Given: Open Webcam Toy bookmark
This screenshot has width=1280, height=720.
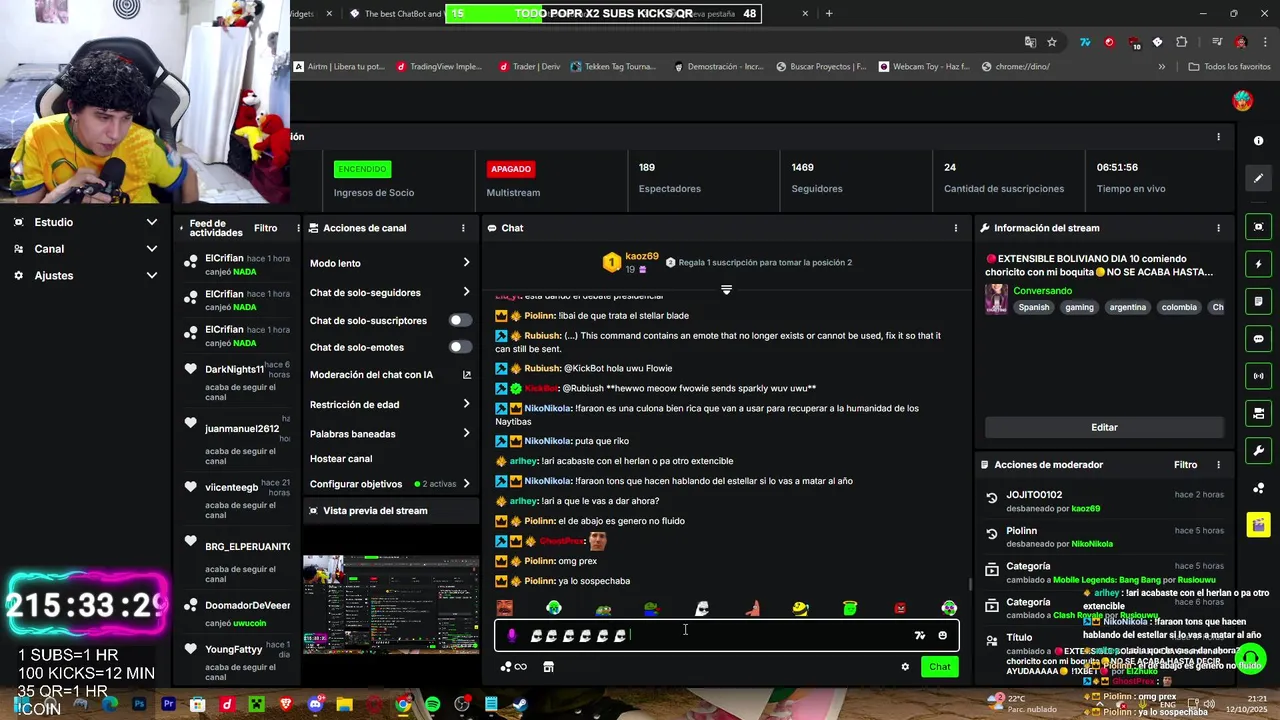Looking at the screenshot, I should 924,67.
